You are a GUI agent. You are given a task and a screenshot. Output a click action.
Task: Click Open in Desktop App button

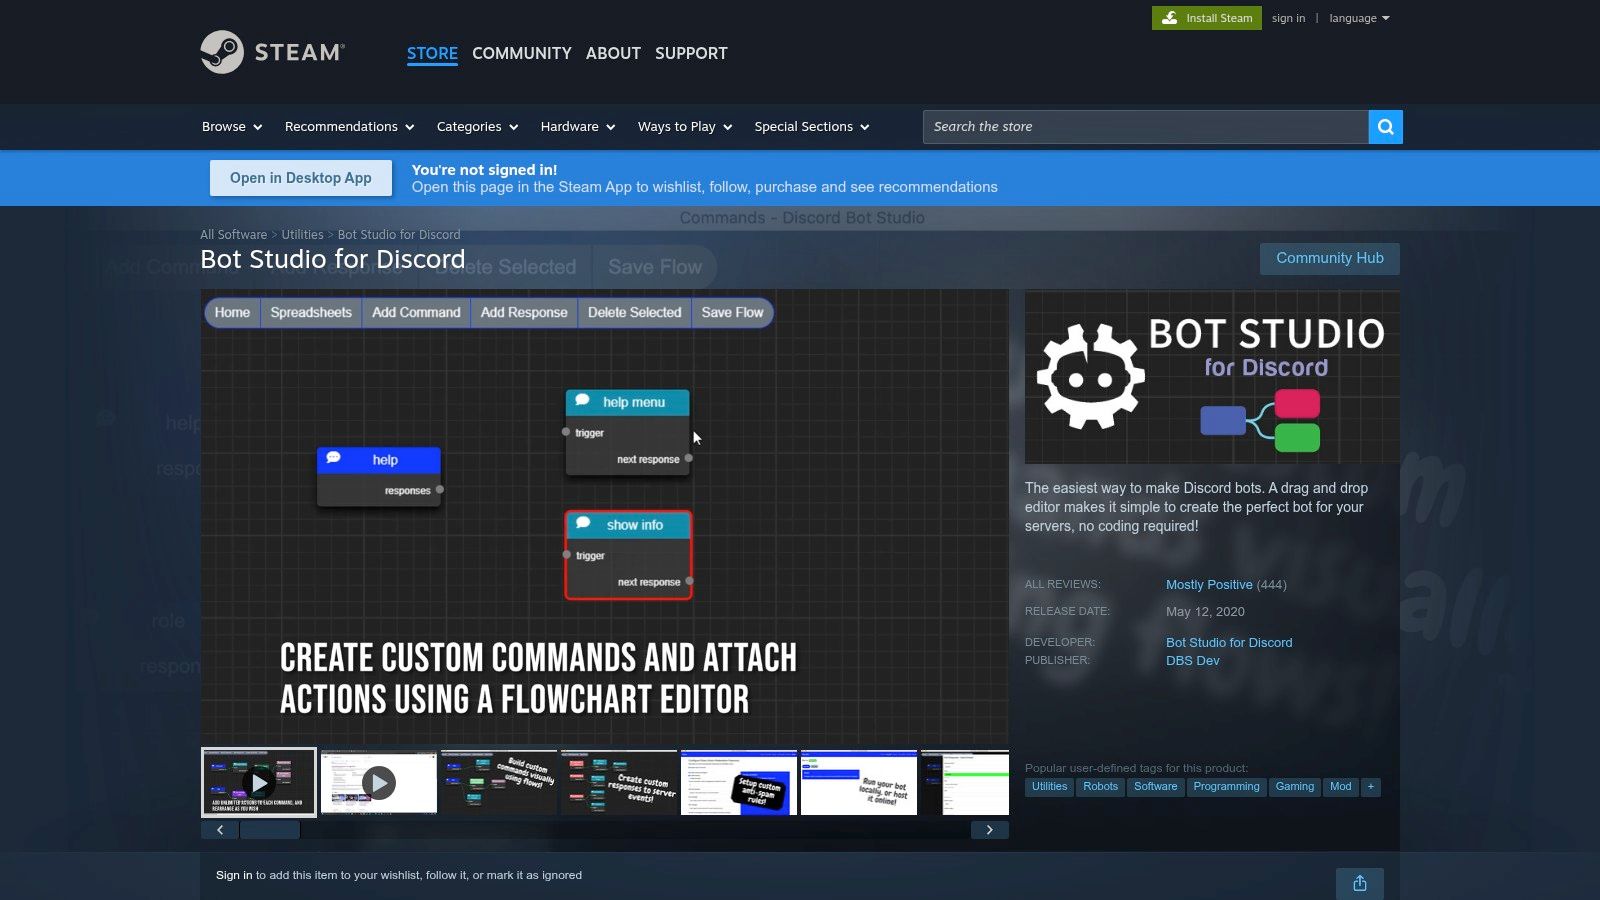(301, 178)
